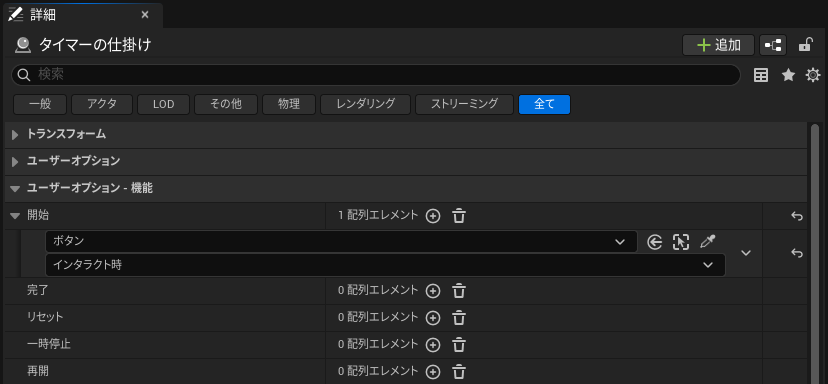Viewport: 828px width, 384px height.
Task: Click the リセット property label
Action: 45,317
